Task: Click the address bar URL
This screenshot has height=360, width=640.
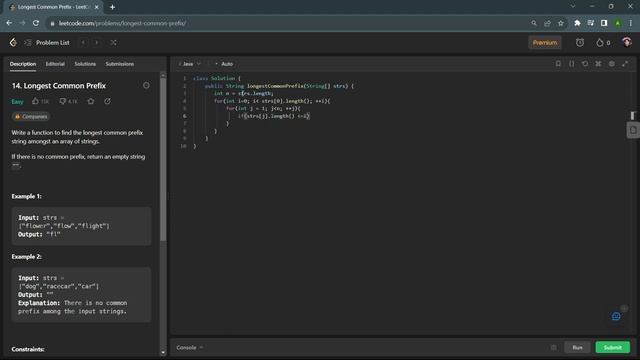Action: 122,23
